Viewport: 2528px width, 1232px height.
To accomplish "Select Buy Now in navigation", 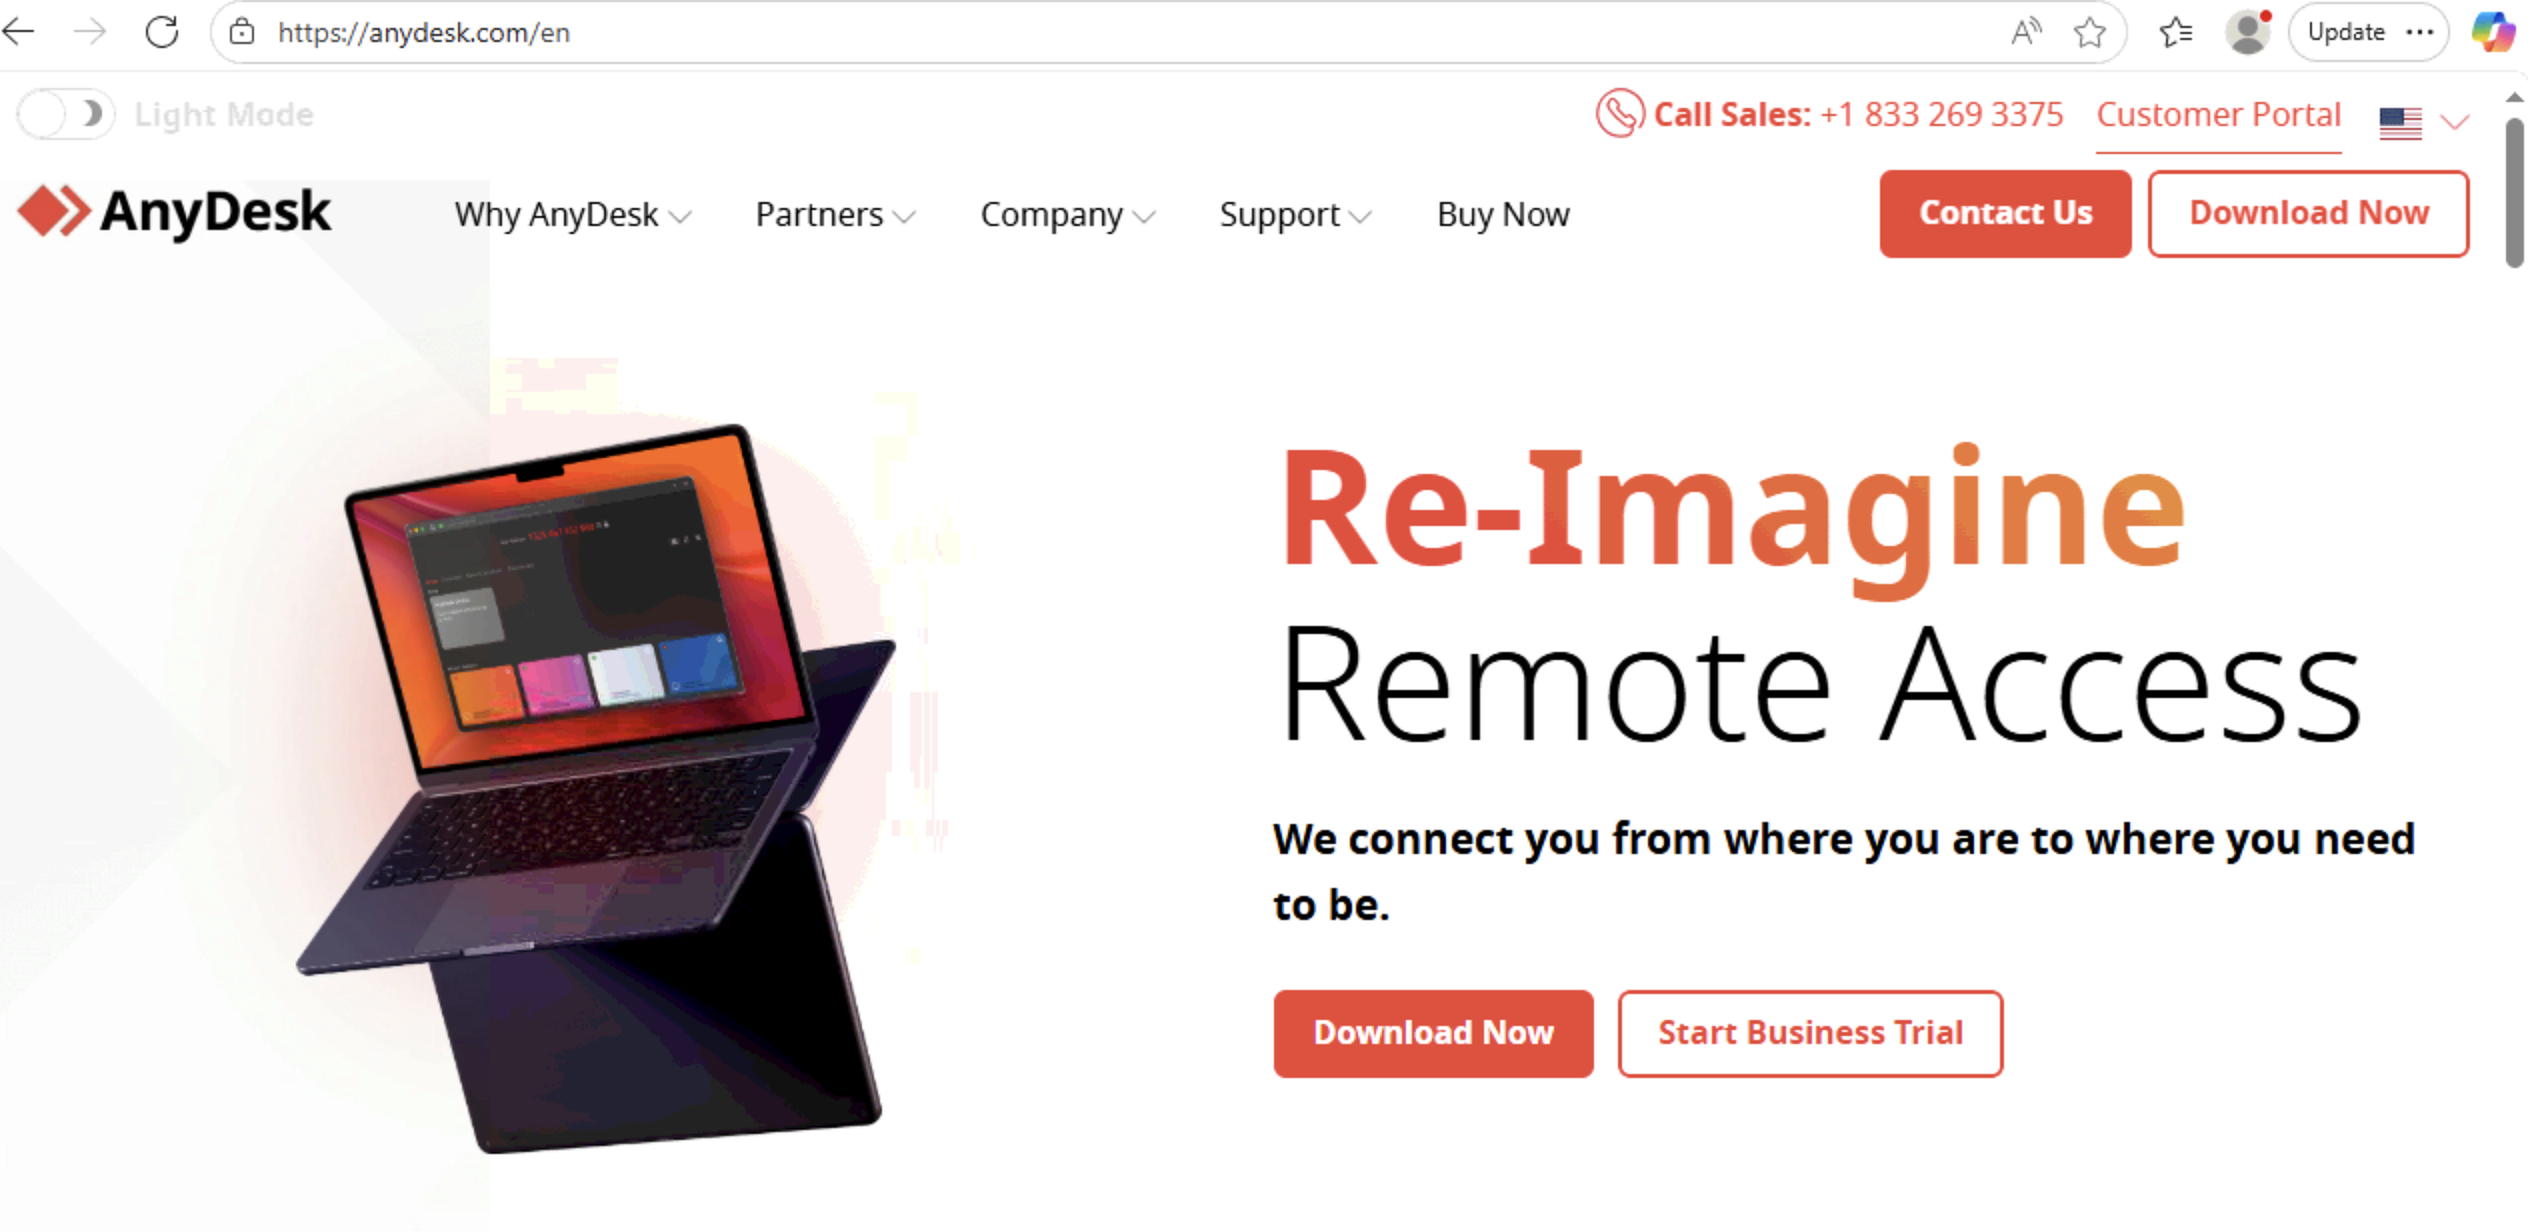I will [1503, 214].
